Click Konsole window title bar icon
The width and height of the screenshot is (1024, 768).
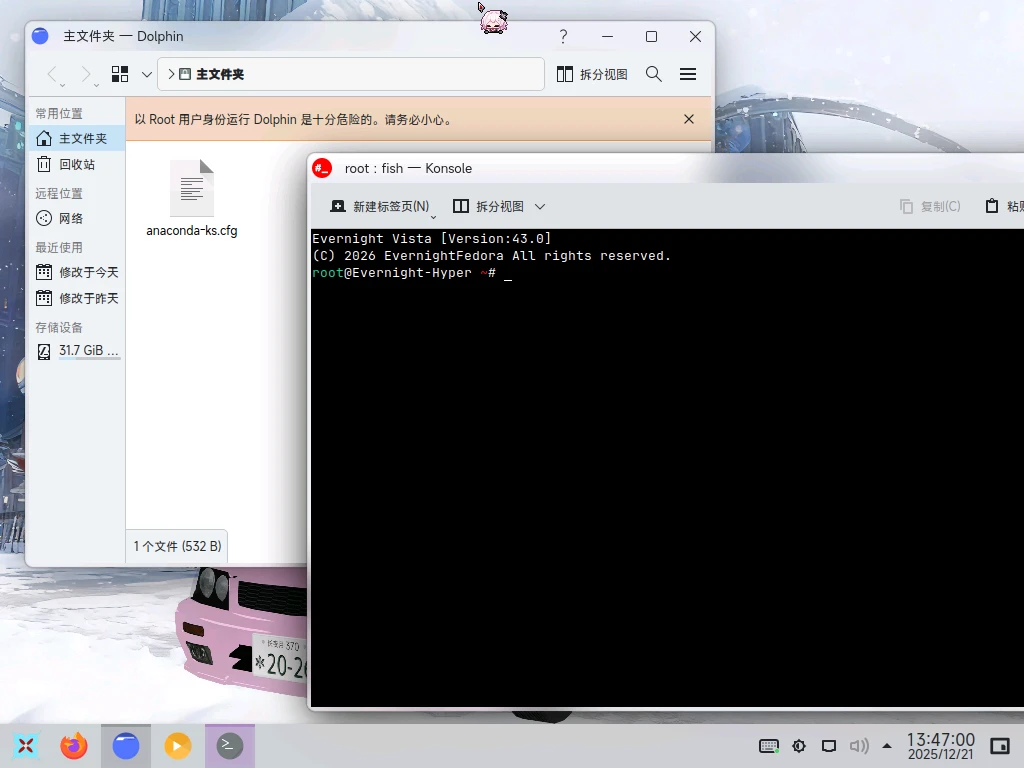click(322, 168)
